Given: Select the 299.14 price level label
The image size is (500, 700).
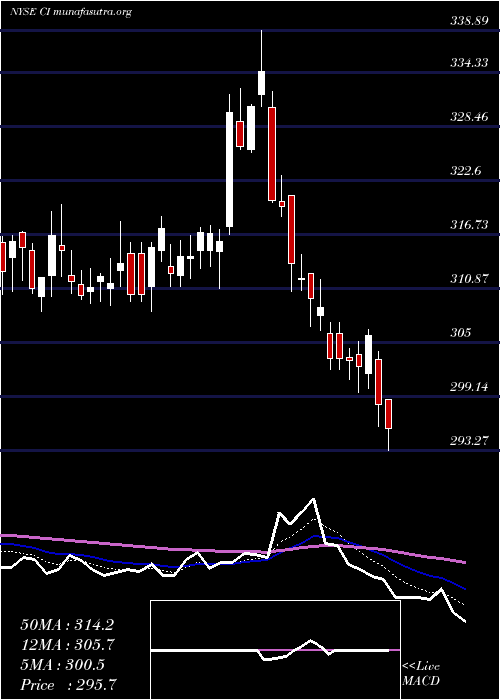Looking at the screenshot, I should 468,387.
